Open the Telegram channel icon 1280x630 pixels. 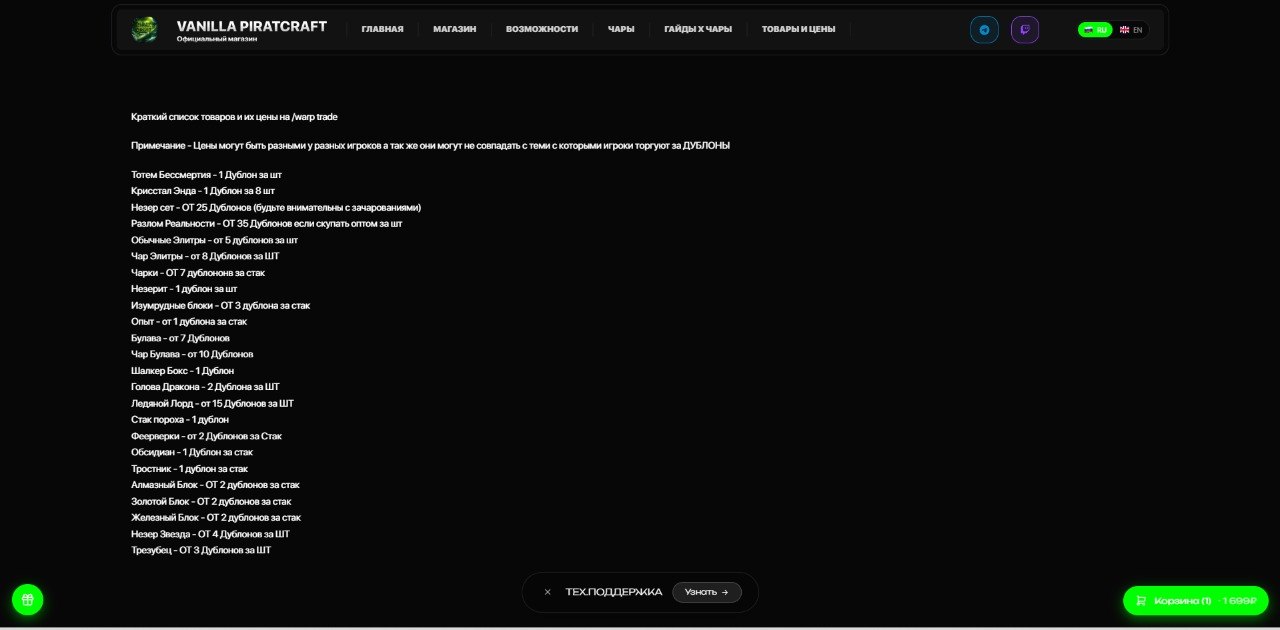984,30
